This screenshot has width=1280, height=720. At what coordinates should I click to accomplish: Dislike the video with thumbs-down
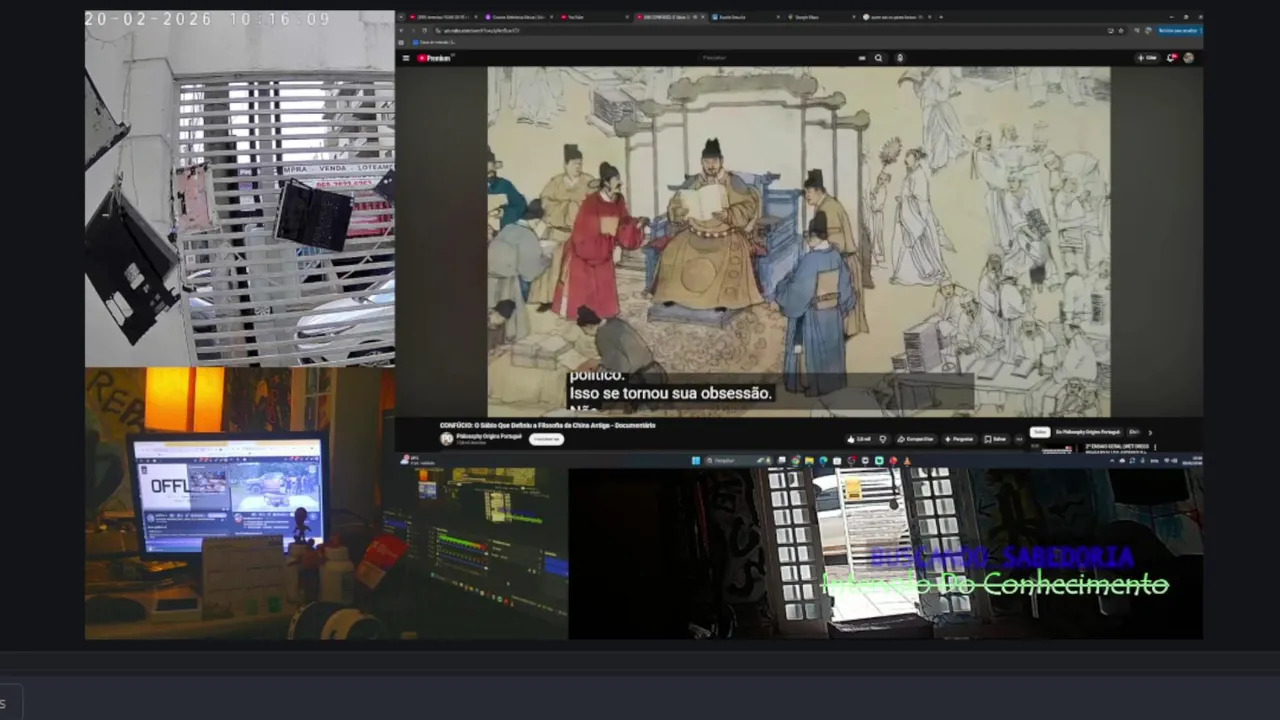coord(883,439)
